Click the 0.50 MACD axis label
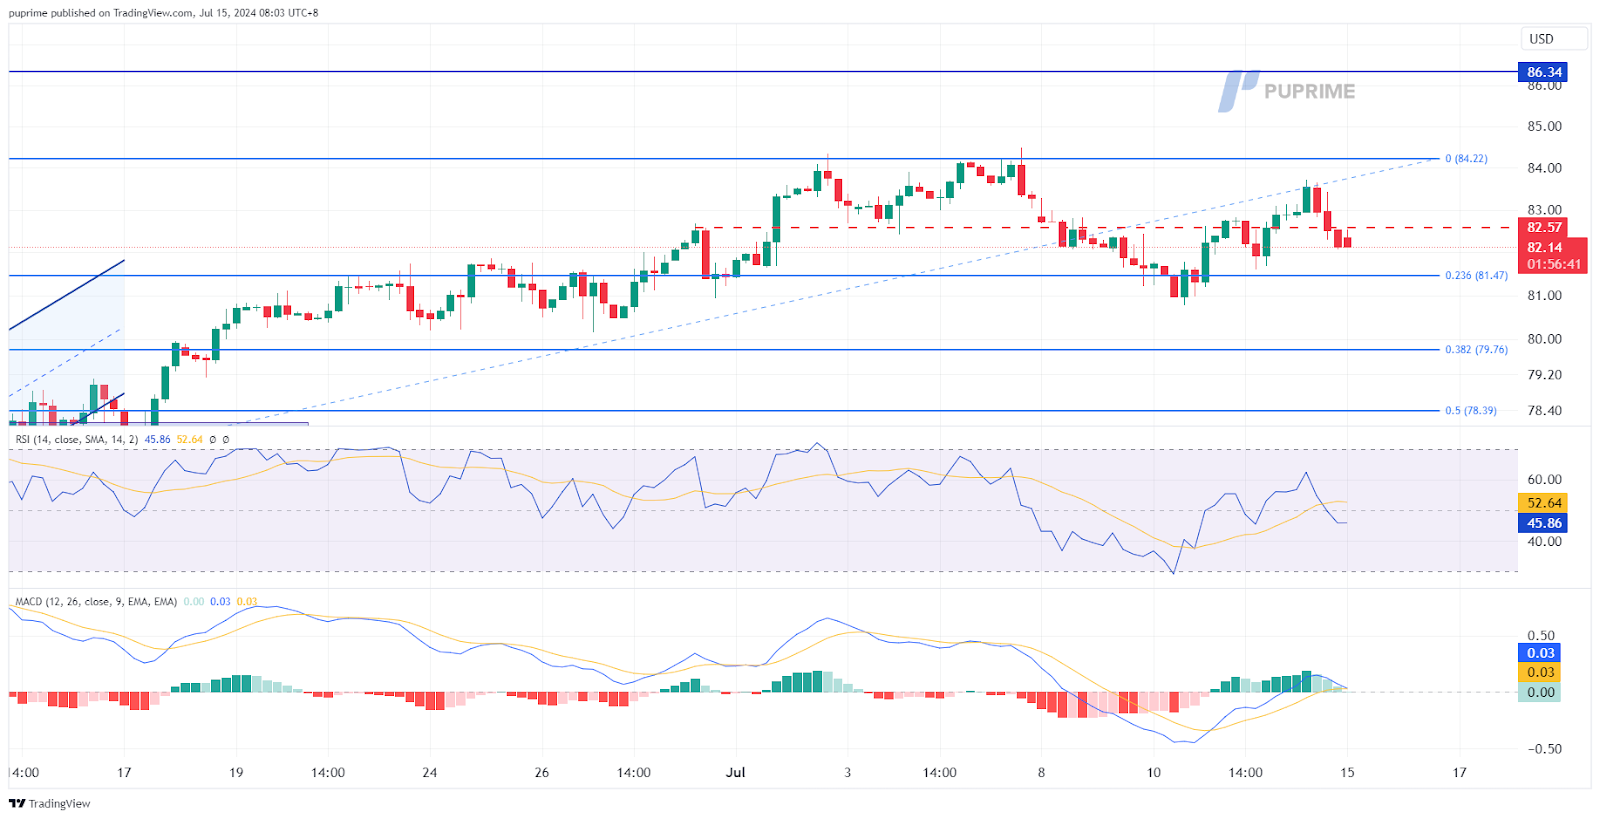 click(x=1541, y=636)
